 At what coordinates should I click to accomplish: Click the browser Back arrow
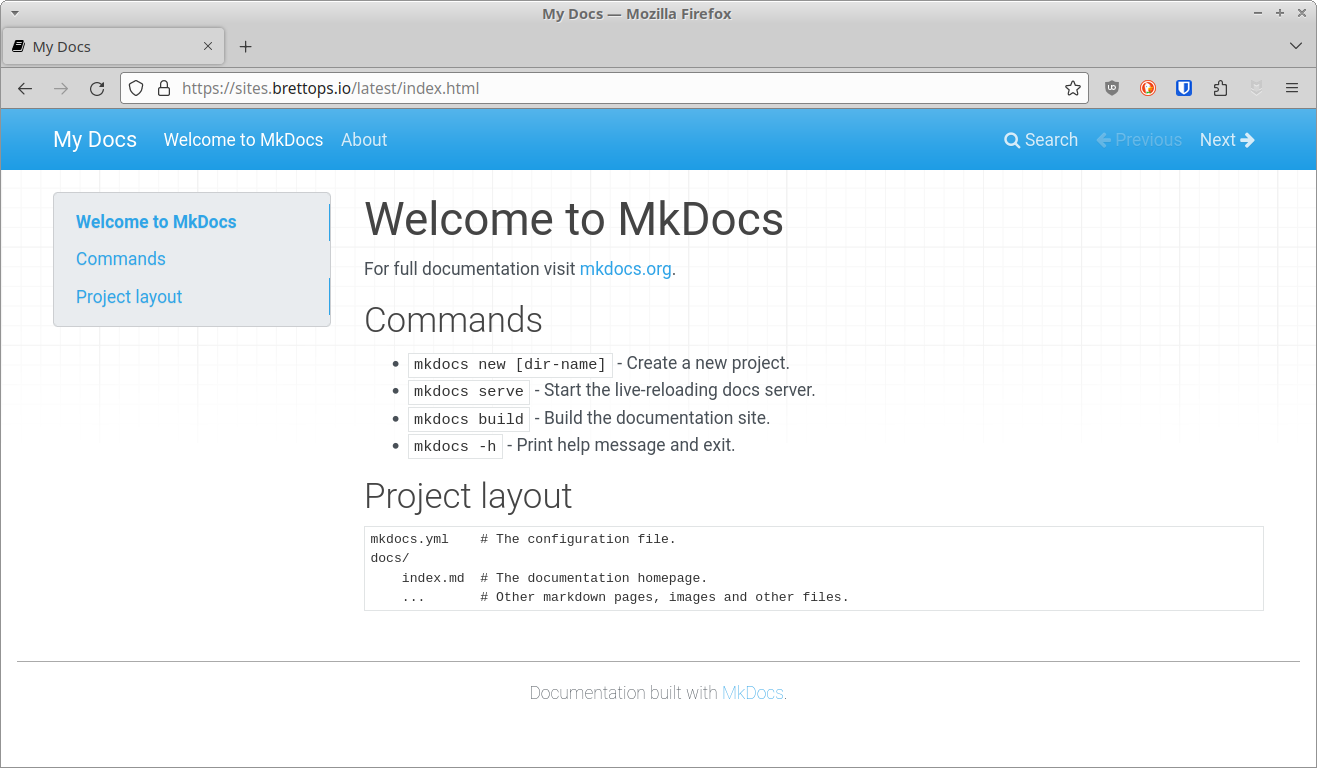click(25, 88)
